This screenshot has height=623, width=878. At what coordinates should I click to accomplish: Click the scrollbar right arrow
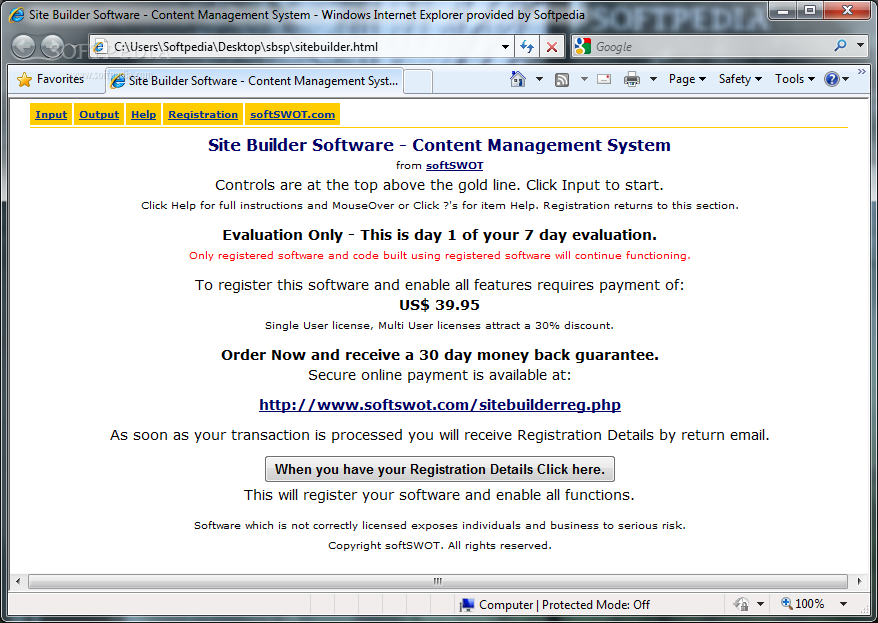(x=859, y=582)
